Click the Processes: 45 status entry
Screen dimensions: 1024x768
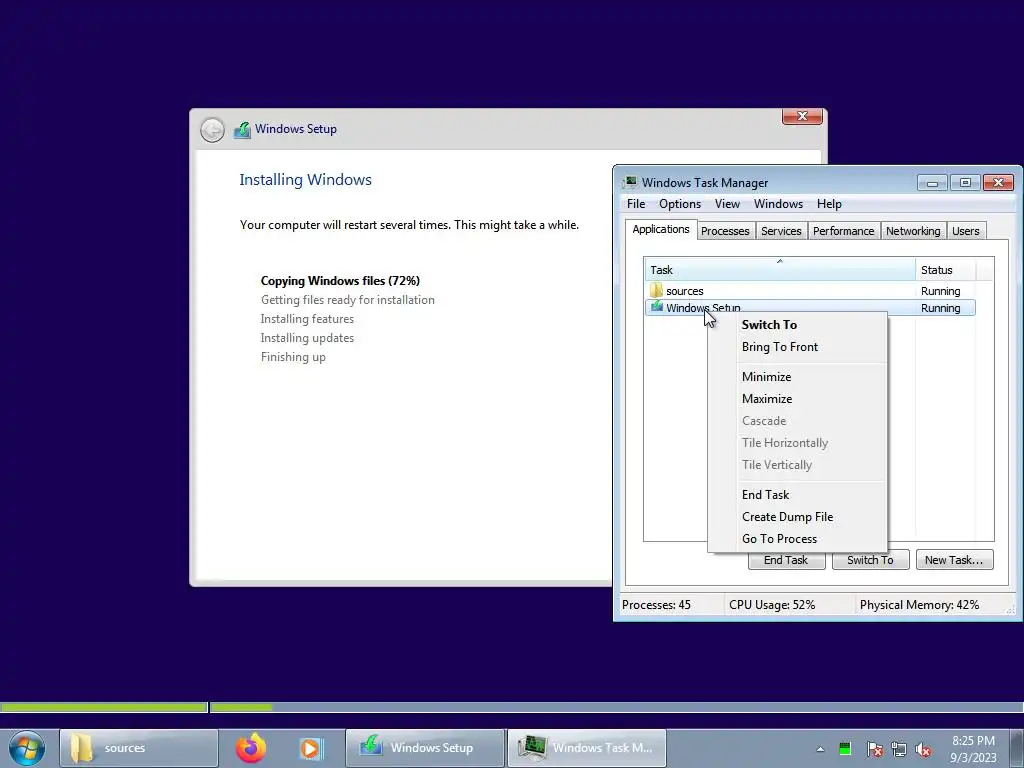(x=656, y=605)
